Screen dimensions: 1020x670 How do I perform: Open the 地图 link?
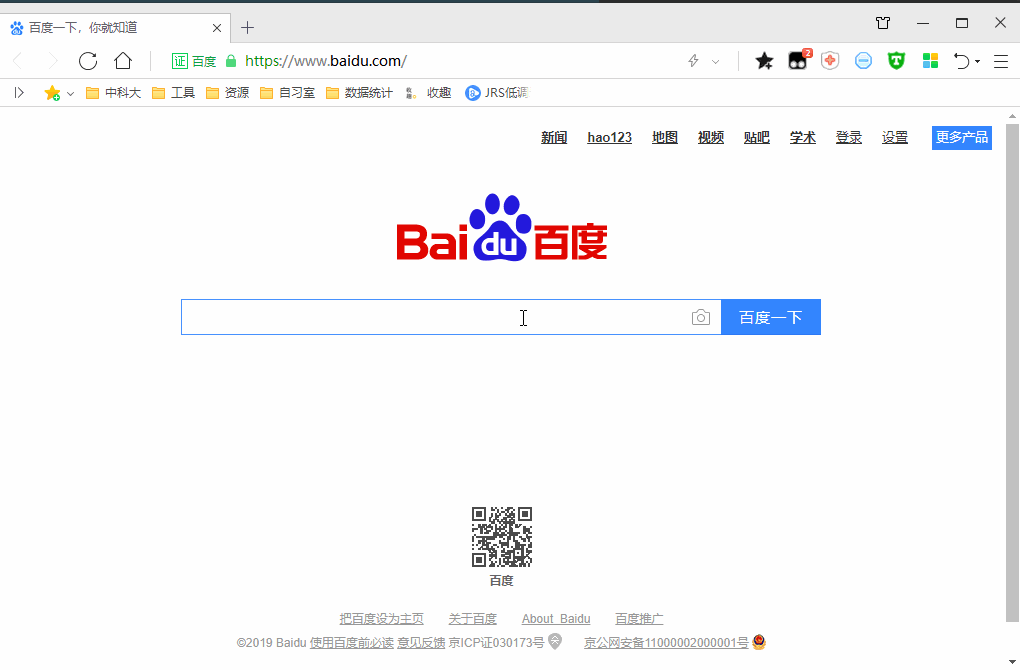pyautogui.click(x=665, y=137)
